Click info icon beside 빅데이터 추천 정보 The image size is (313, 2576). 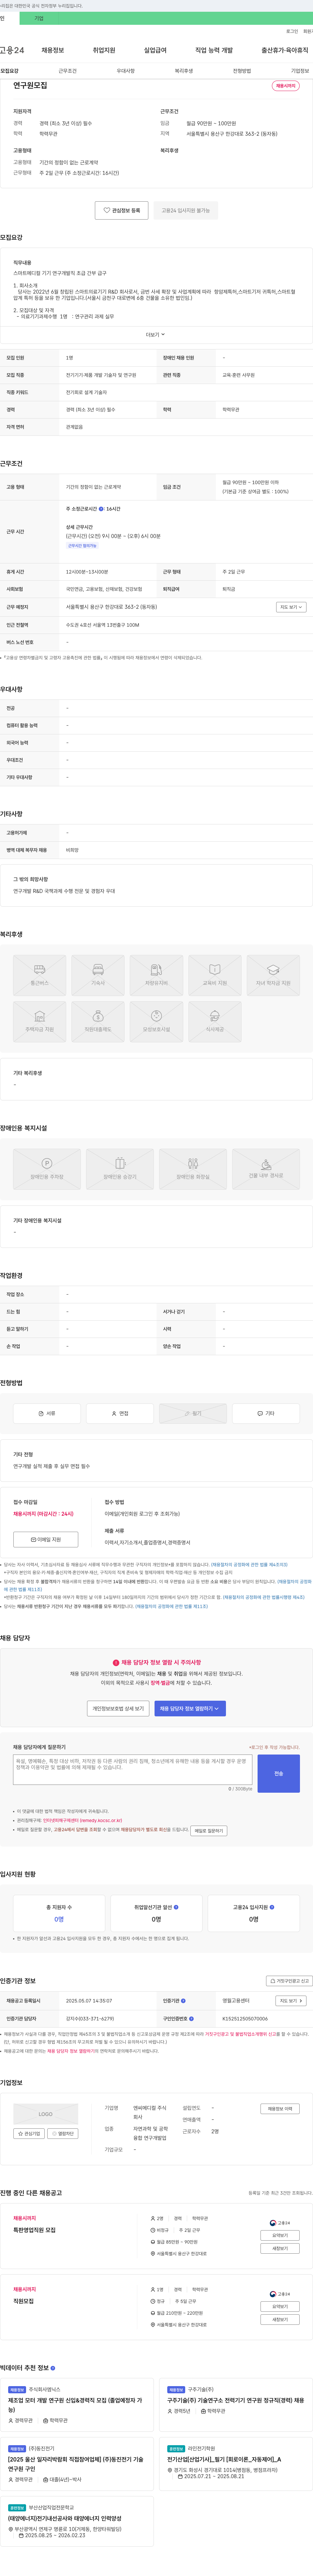[53, 2368]
